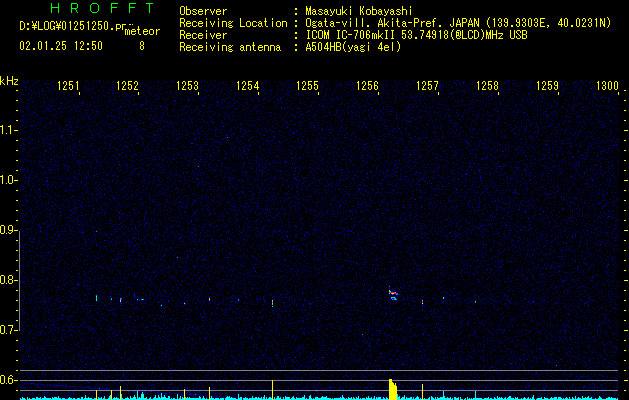
Task: Click the 1258 time axis label
Action: (x=487, y=86)
